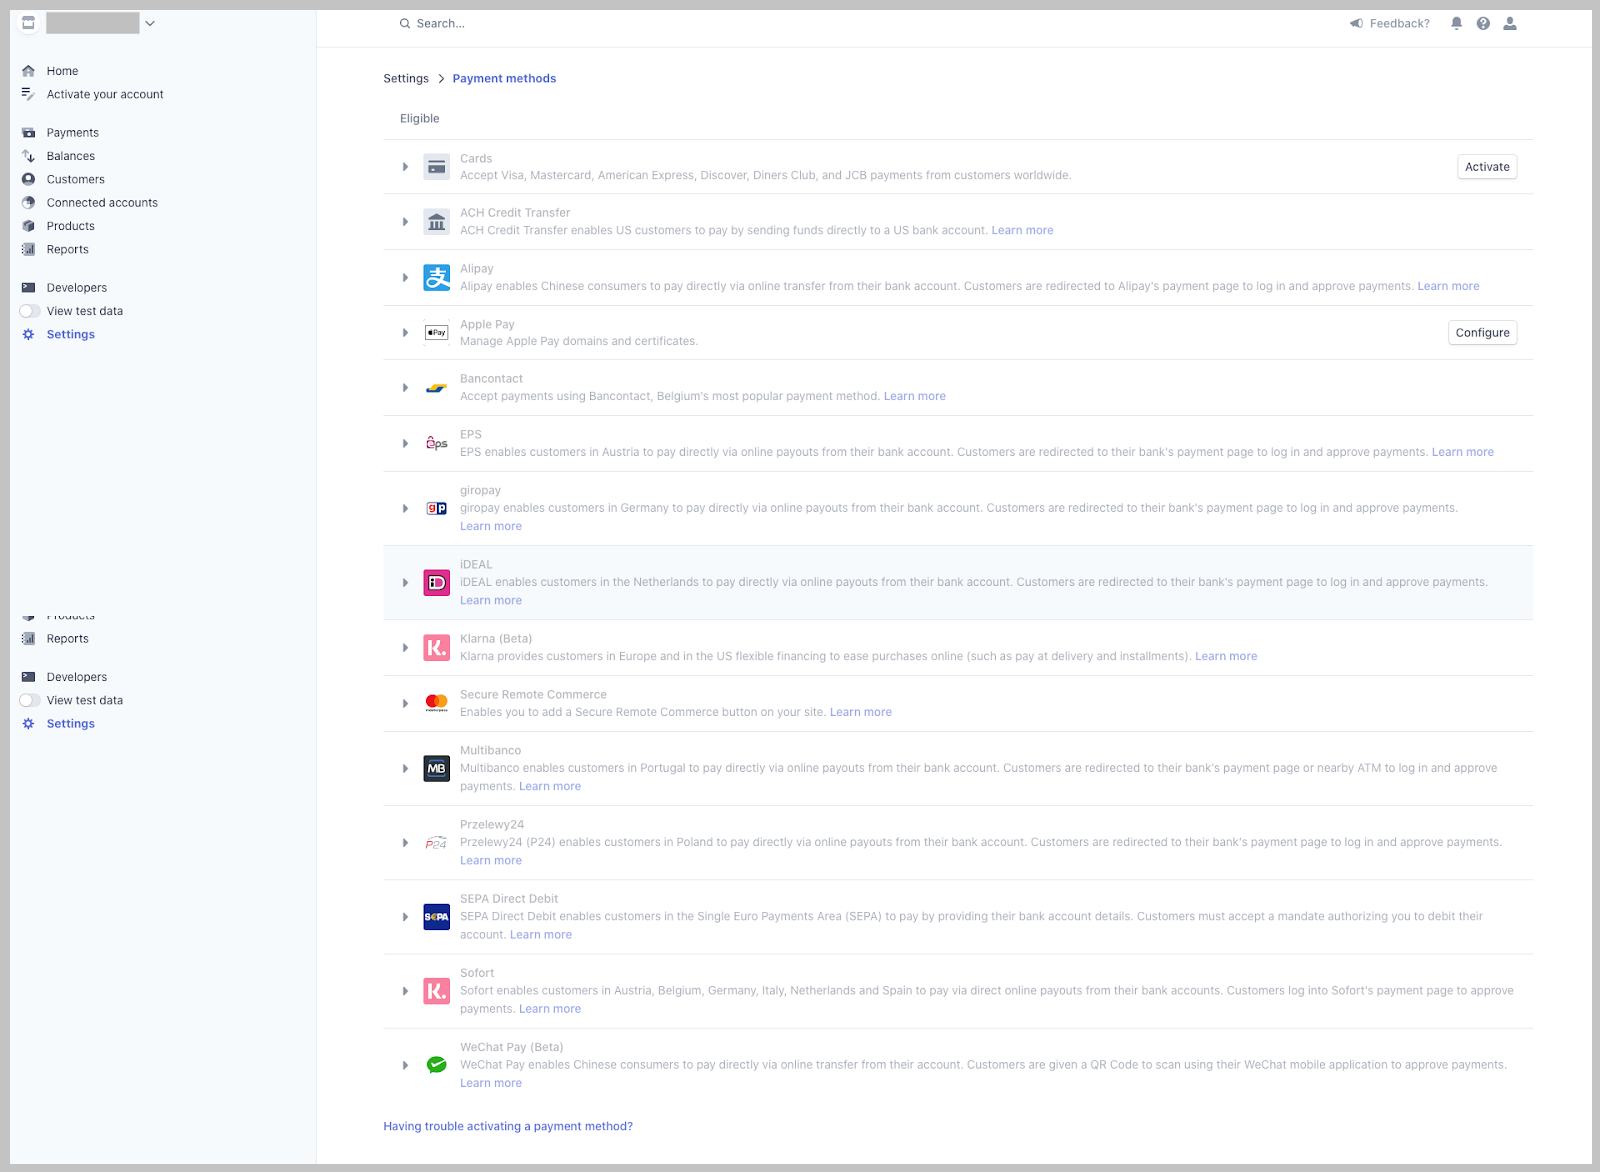
Task: Expand the WeChat Pay (Beta) row
Action: [x=405, y=1065]
